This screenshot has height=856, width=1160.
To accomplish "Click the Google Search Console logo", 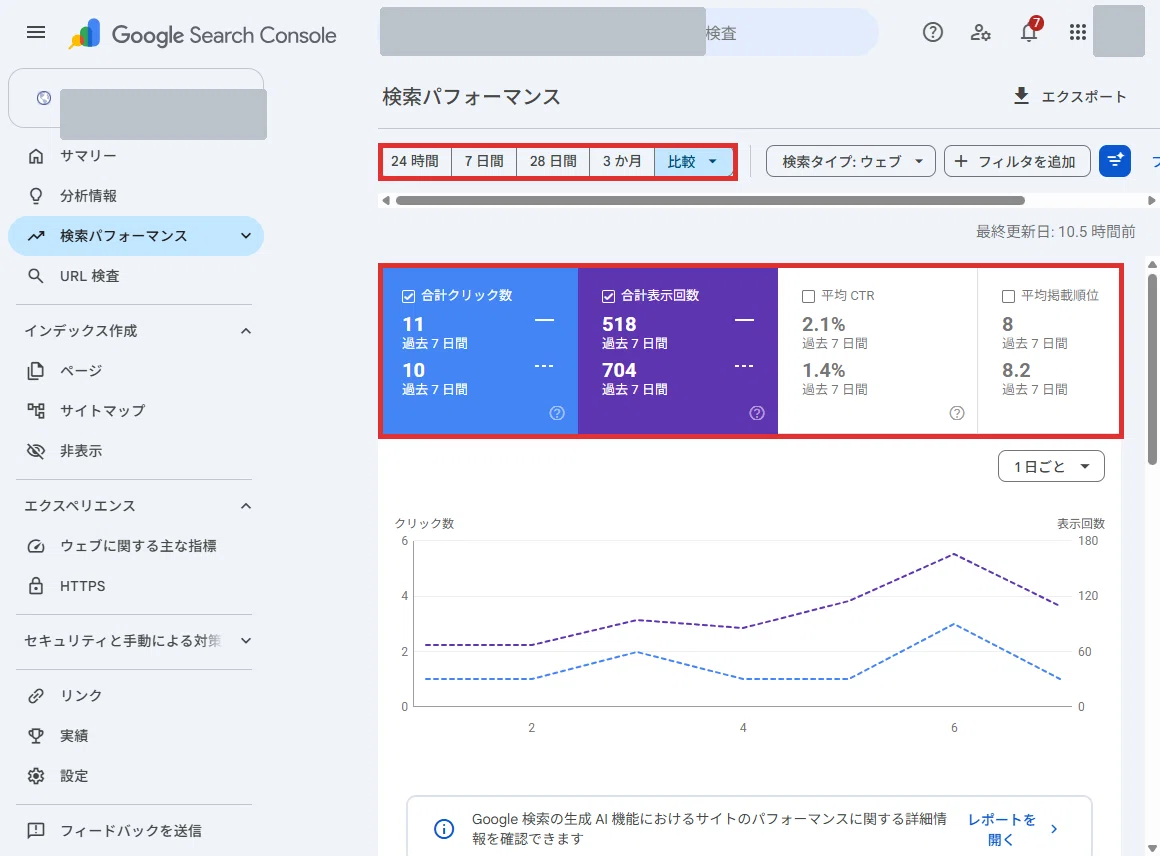I will (x=202, y=34).
